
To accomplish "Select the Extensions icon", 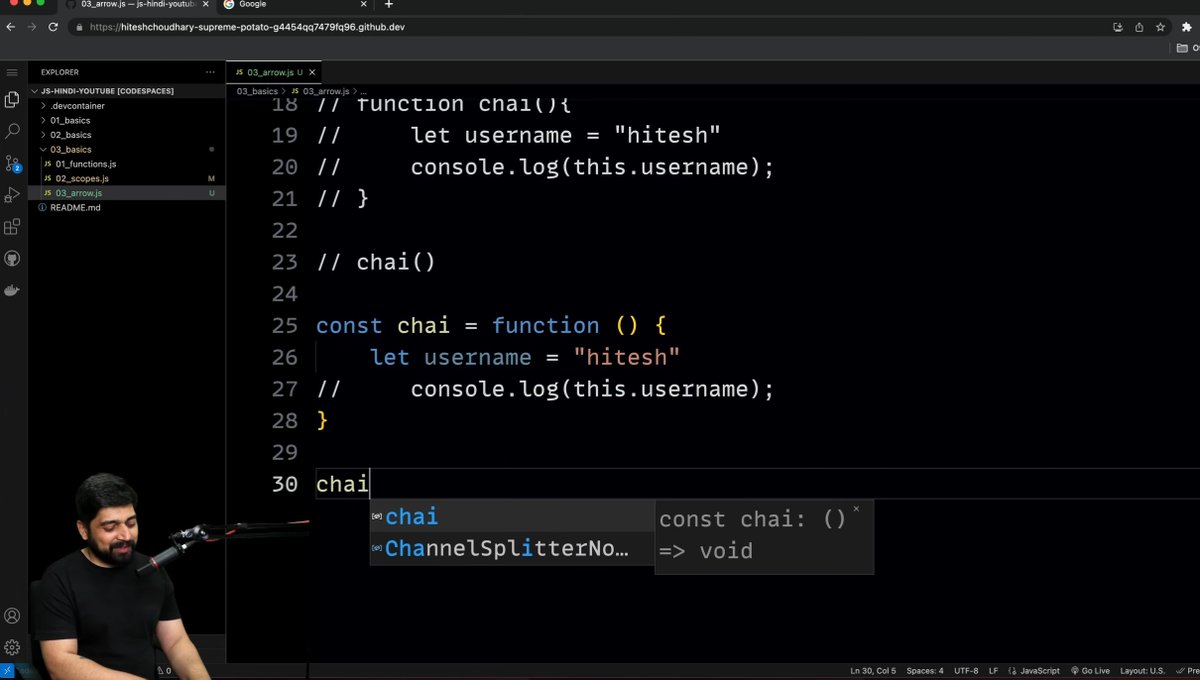I will [12, 227].
